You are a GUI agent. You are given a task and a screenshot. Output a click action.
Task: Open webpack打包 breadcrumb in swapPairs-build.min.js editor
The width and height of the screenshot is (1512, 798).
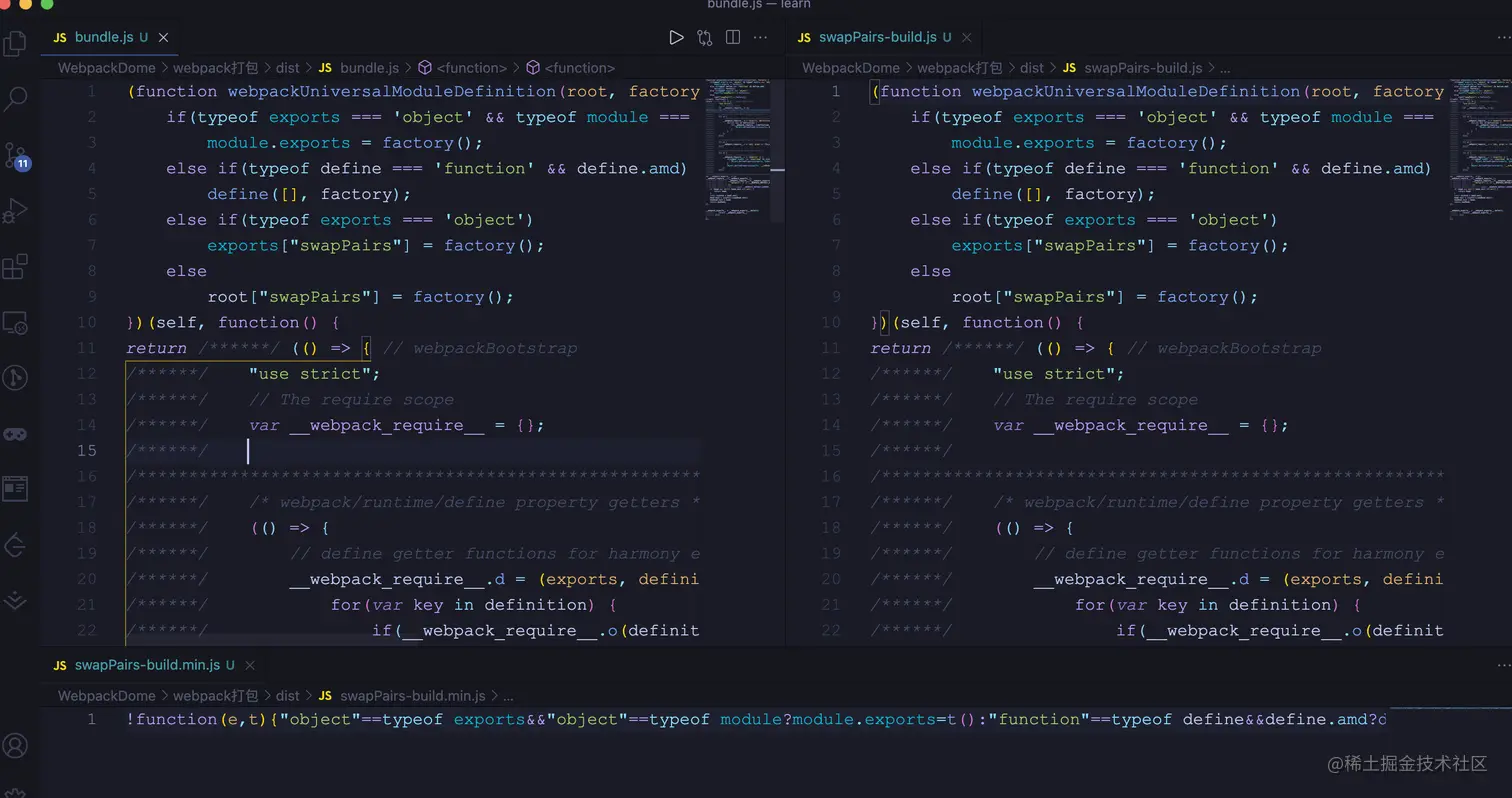pyautogui.click(x=215, y=696)
